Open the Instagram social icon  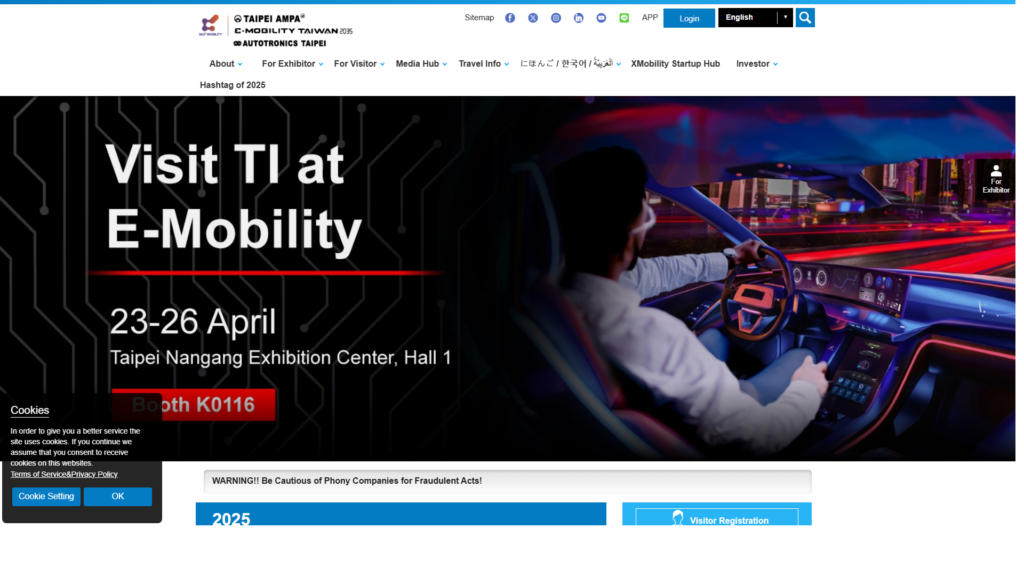556,18
